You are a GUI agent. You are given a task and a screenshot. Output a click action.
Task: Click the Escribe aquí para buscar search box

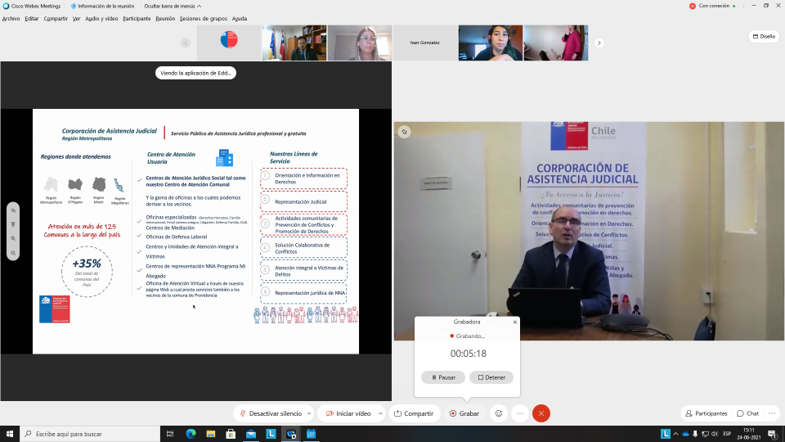click(x=90, y=434)
